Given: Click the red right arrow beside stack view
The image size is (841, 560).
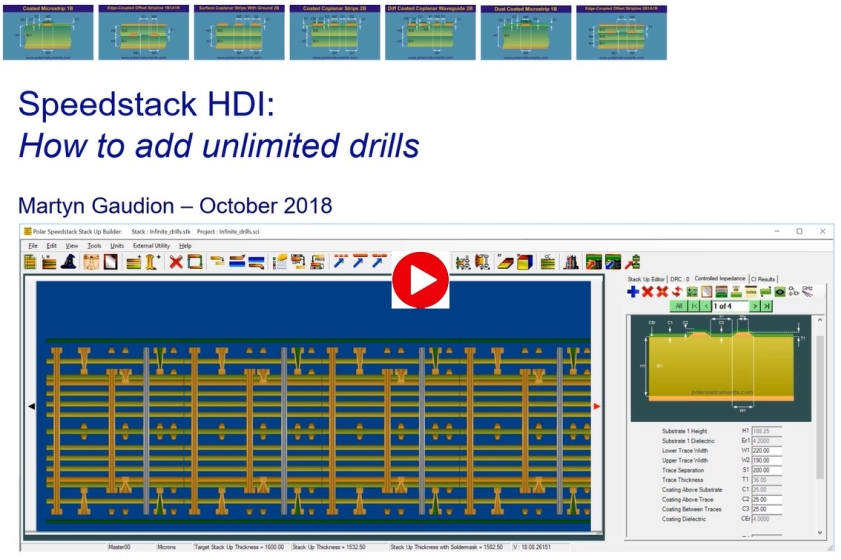Looking at the screenshot, I should (x=596, y=407).
